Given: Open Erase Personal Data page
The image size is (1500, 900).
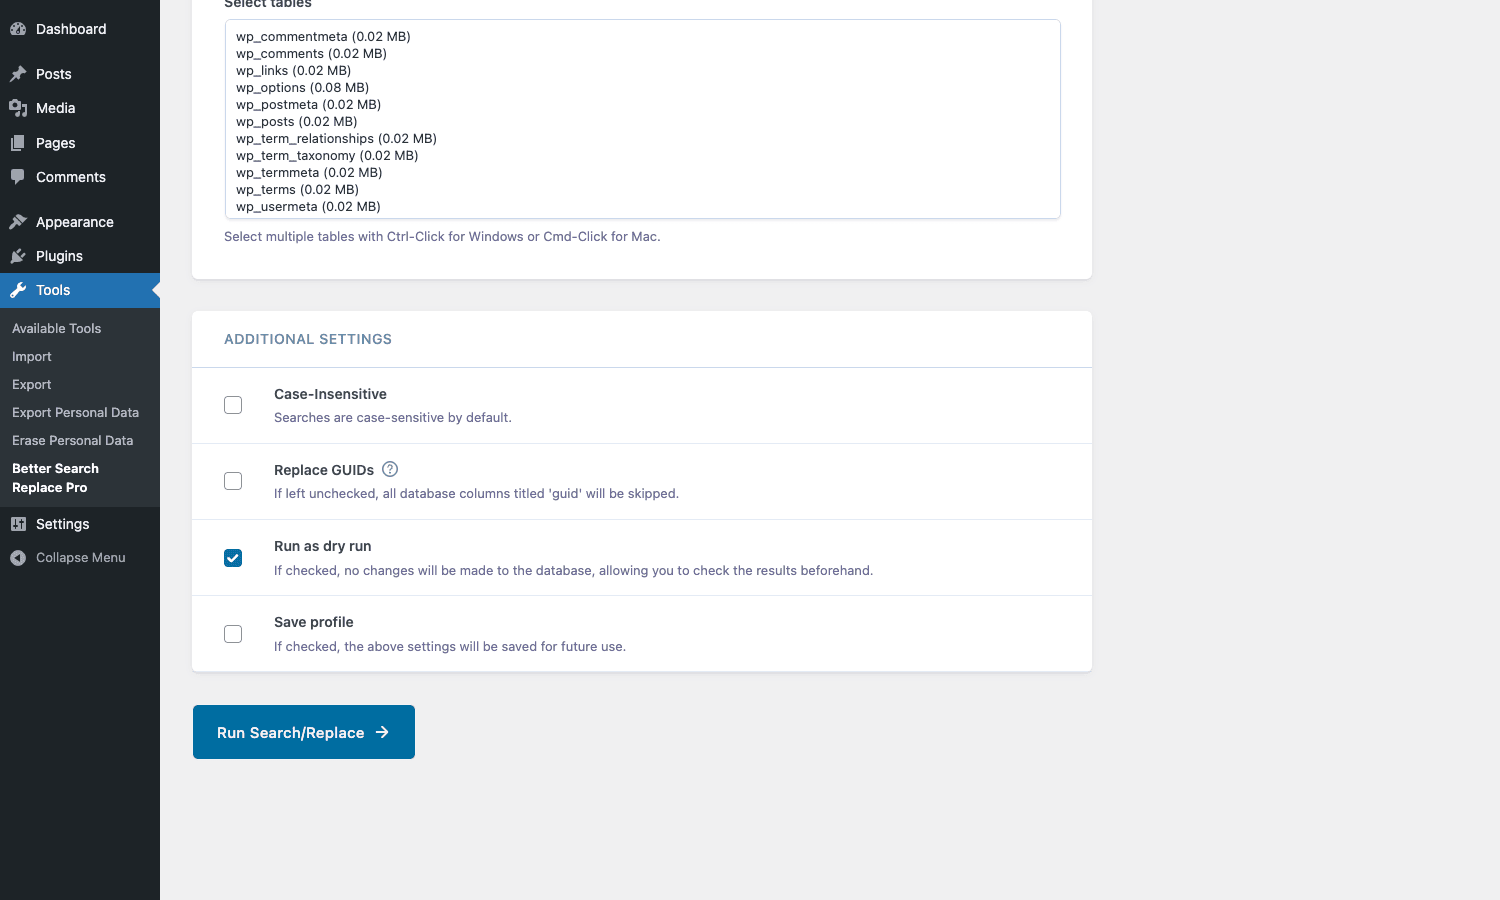Looking at the screenshot, I should pyautogui.click(x=73, y=440).
